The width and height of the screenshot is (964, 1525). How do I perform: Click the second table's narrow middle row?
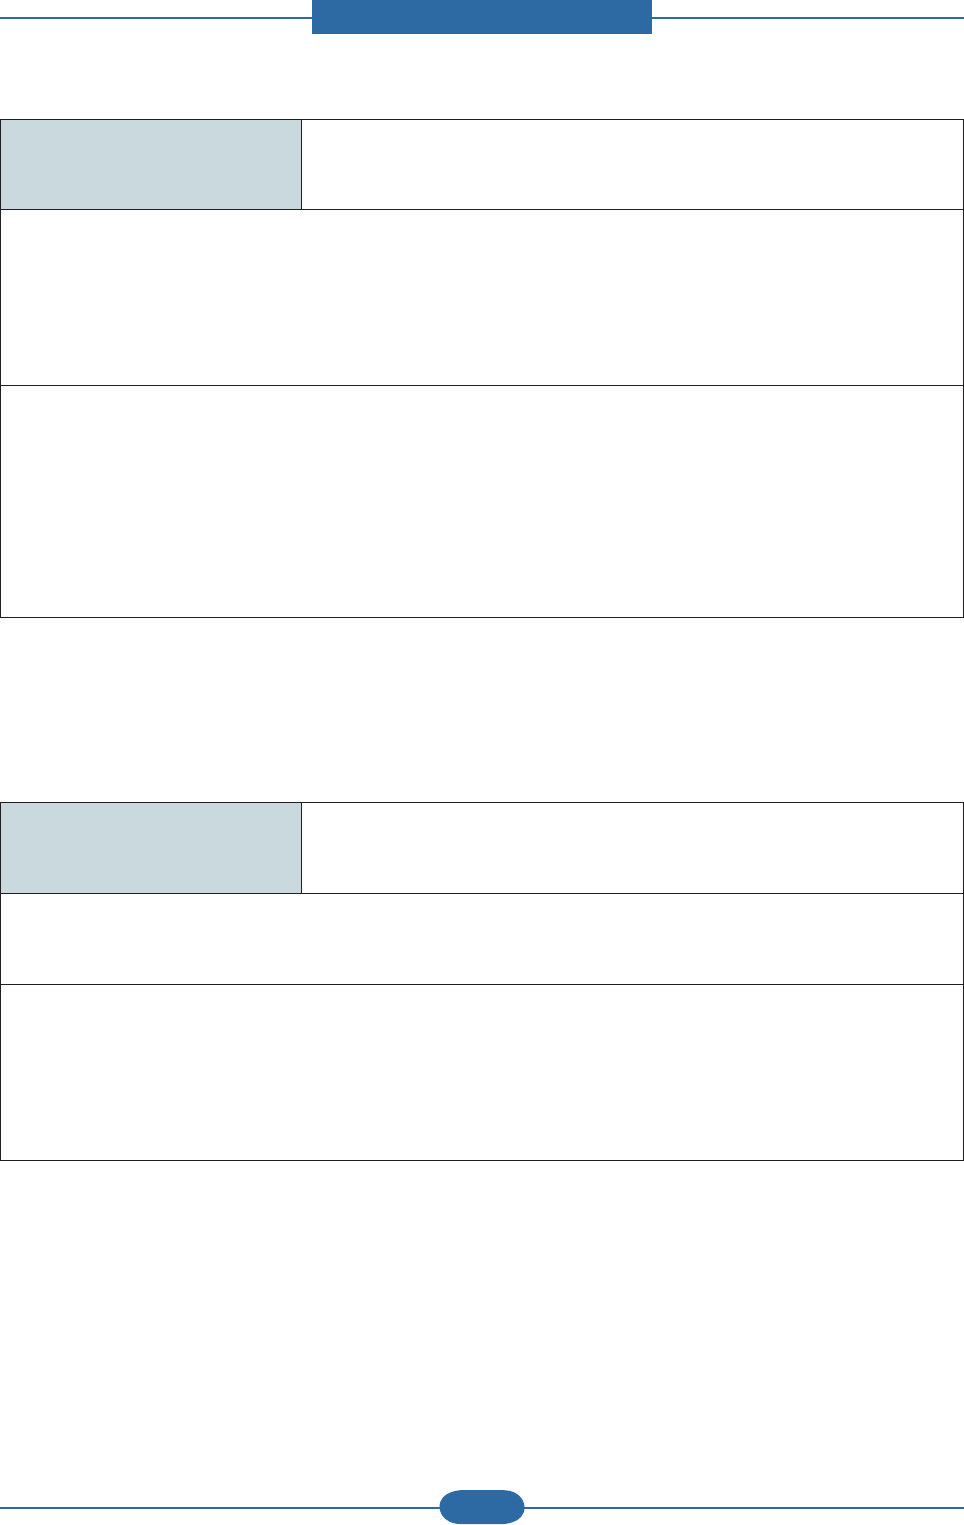coord(481,938)
